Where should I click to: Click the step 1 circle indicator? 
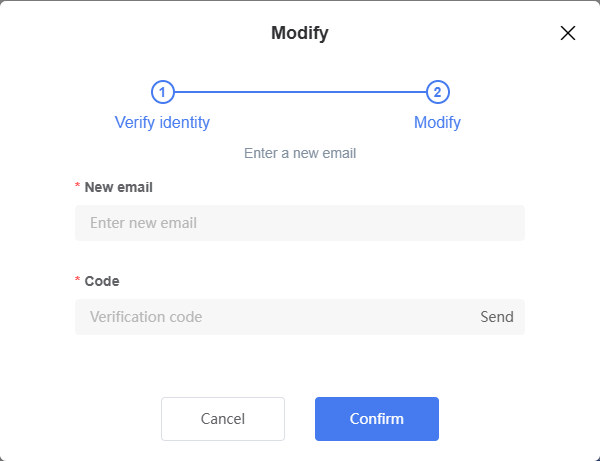[x=163, y=92]
